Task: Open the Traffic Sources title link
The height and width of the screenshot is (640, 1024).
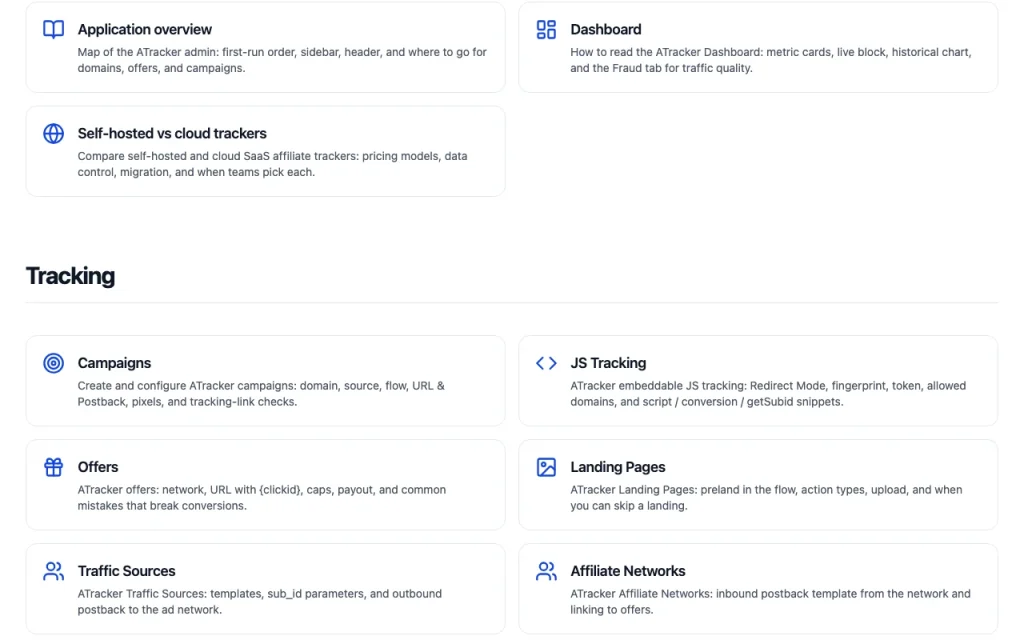Action: tap(127, 571)
